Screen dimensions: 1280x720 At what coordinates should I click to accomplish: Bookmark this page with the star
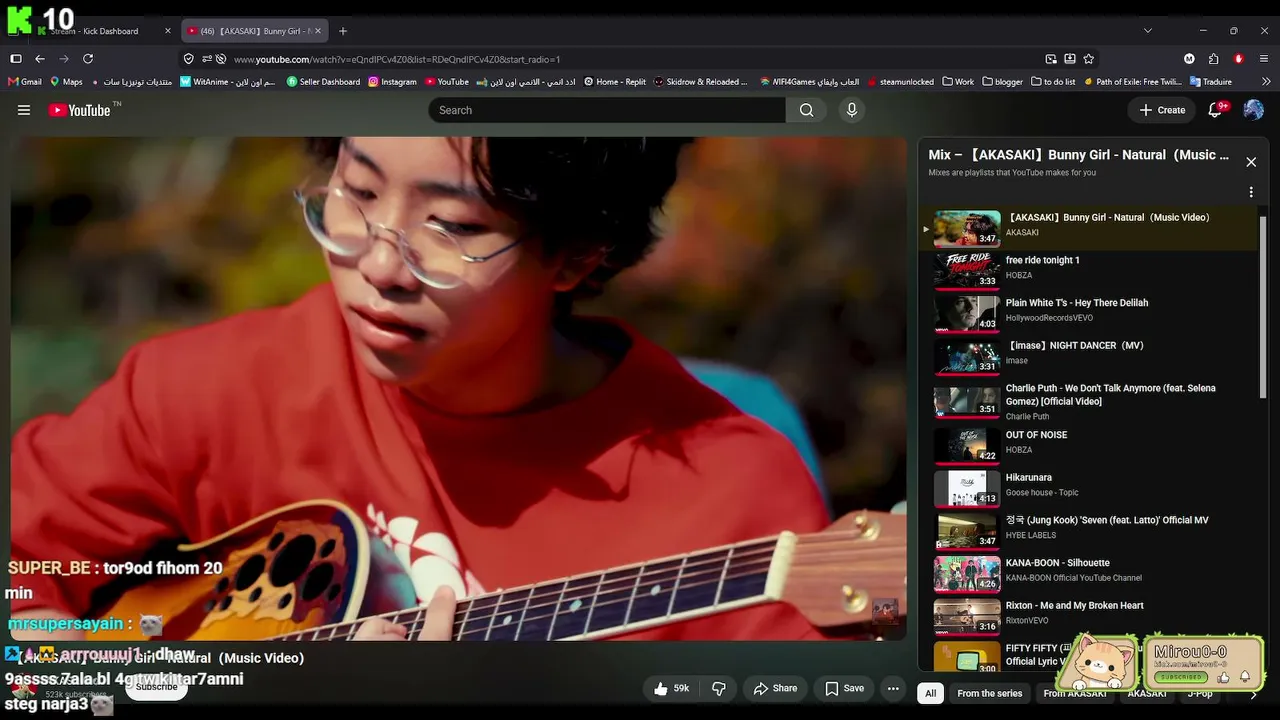click(x=1089, y=59)
